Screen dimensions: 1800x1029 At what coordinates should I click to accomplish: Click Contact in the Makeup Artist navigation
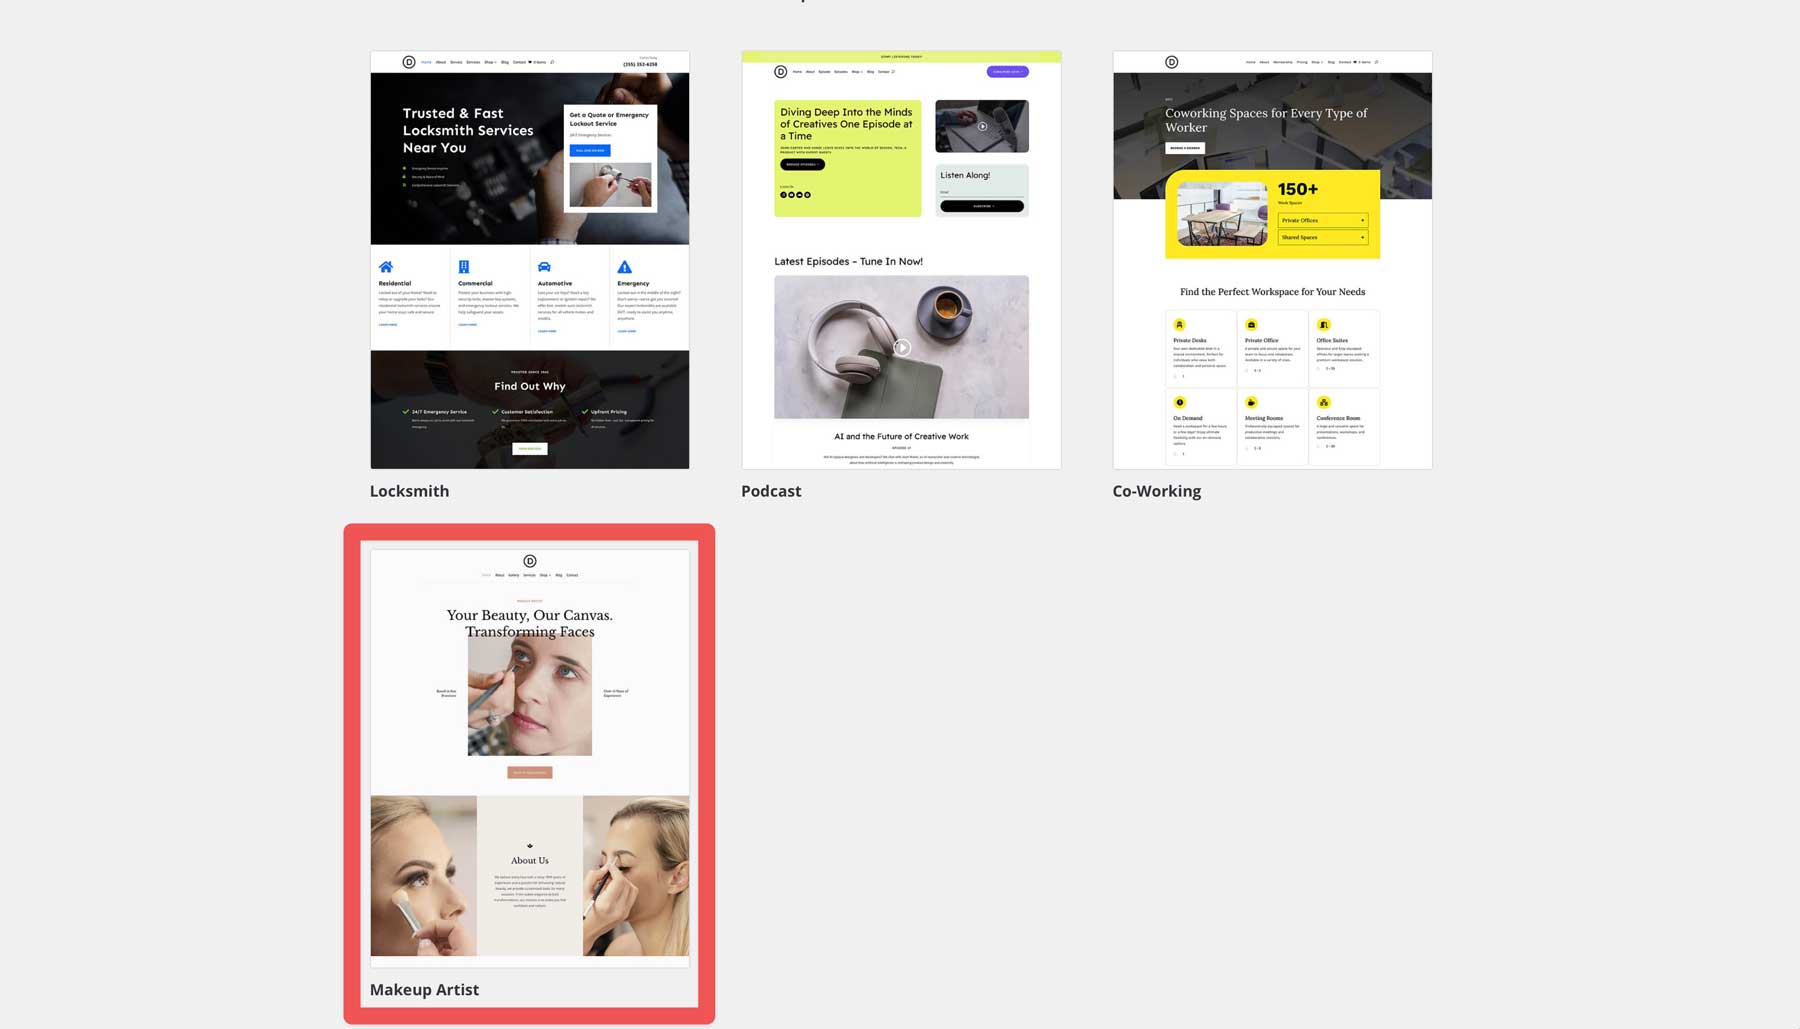click(x=574, y=575)
